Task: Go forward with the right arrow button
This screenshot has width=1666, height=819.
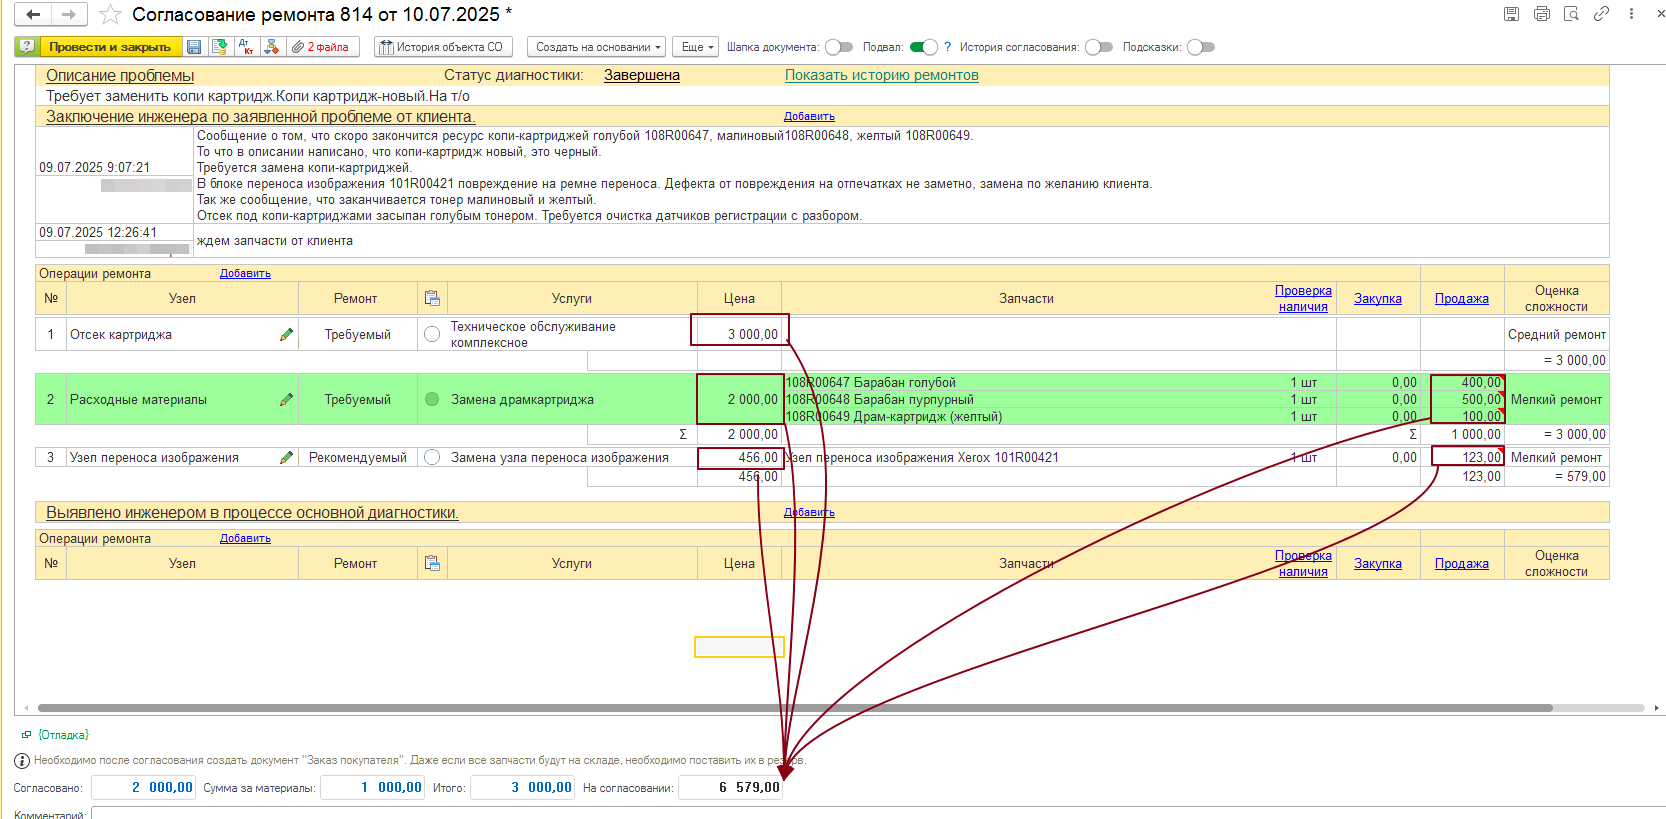Action: pyautogui.click(x=68, y=14)
